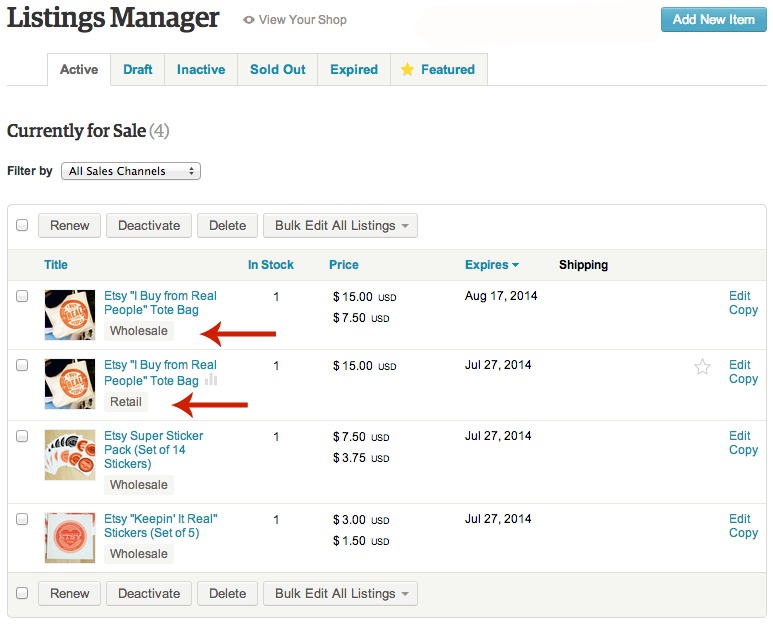Switch to the Draft tab

(138, 69)
